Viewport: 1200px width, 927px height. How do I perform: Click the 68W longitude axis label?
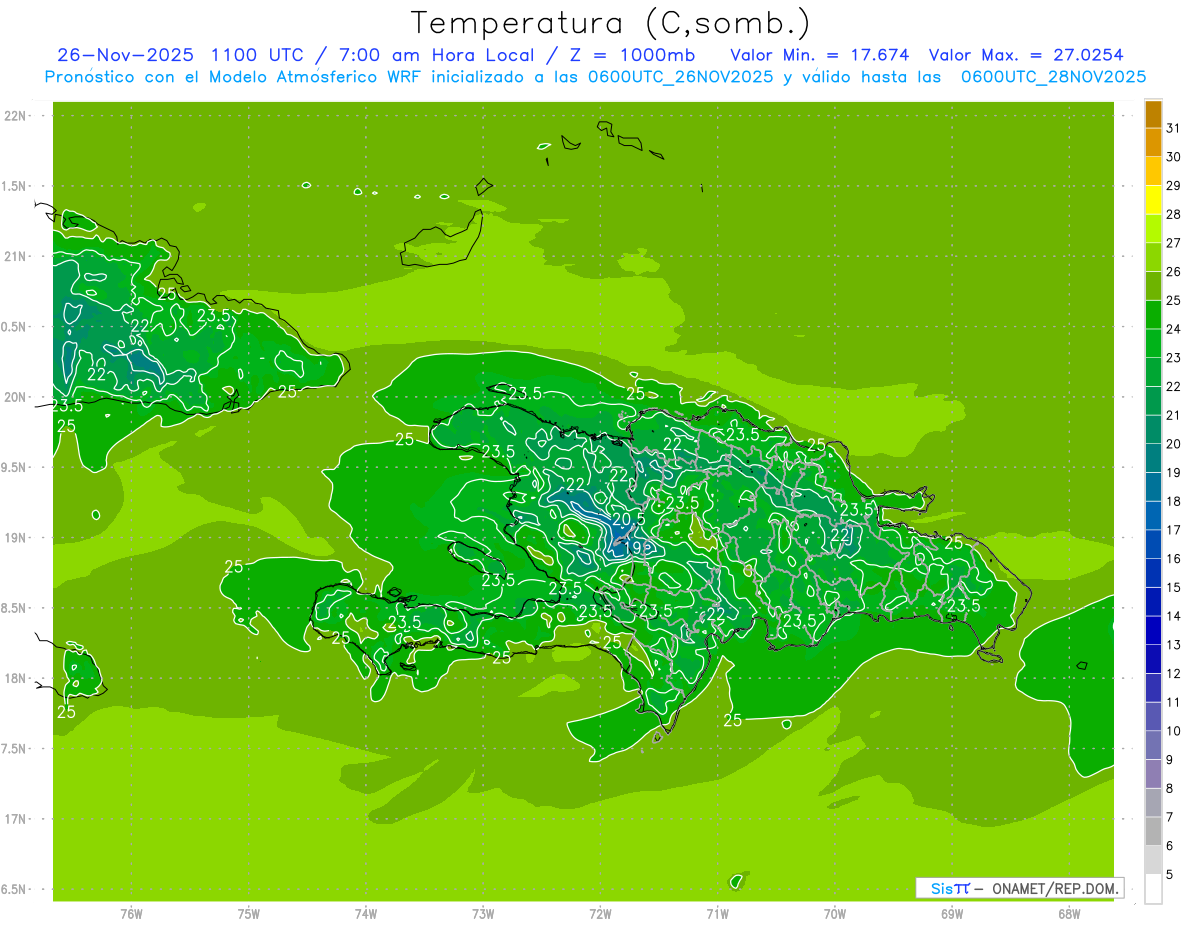tap(1068, 914)
